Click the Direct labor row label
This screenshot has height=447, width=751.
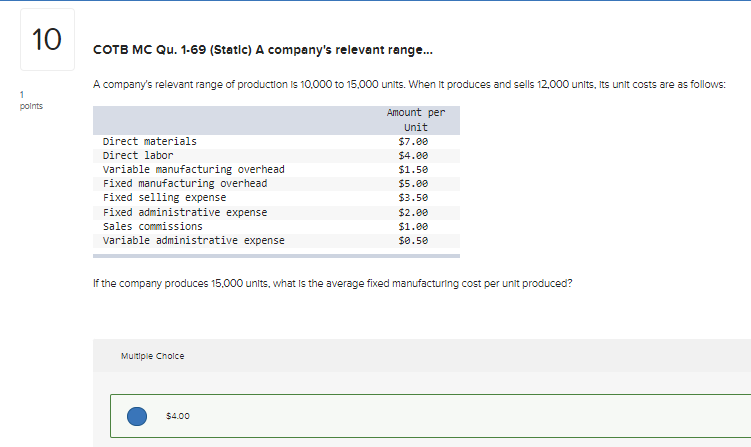138,155
